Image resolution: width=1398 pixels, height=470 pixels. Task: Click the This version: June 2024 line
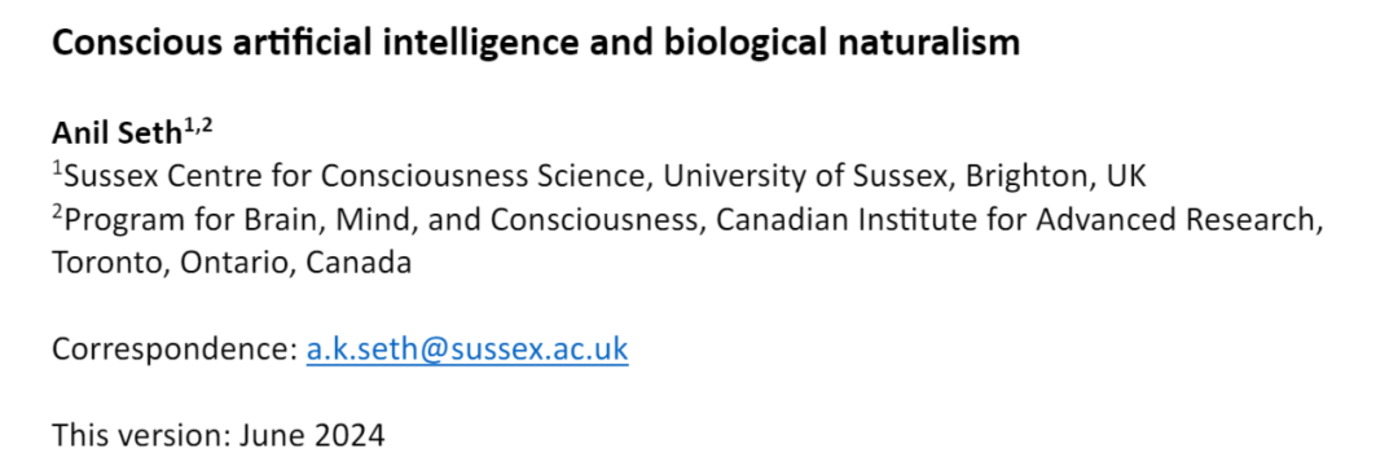click(218, 435)
